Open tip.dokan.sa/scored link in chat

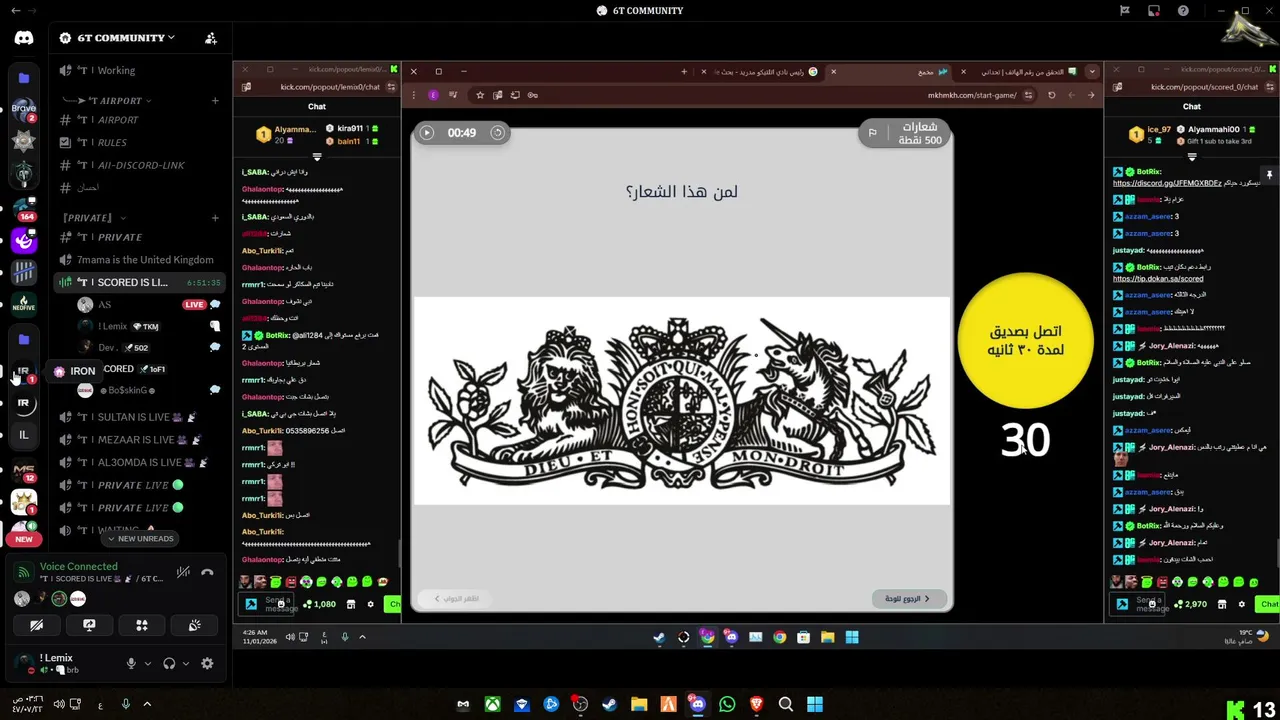coord(1158,279)
